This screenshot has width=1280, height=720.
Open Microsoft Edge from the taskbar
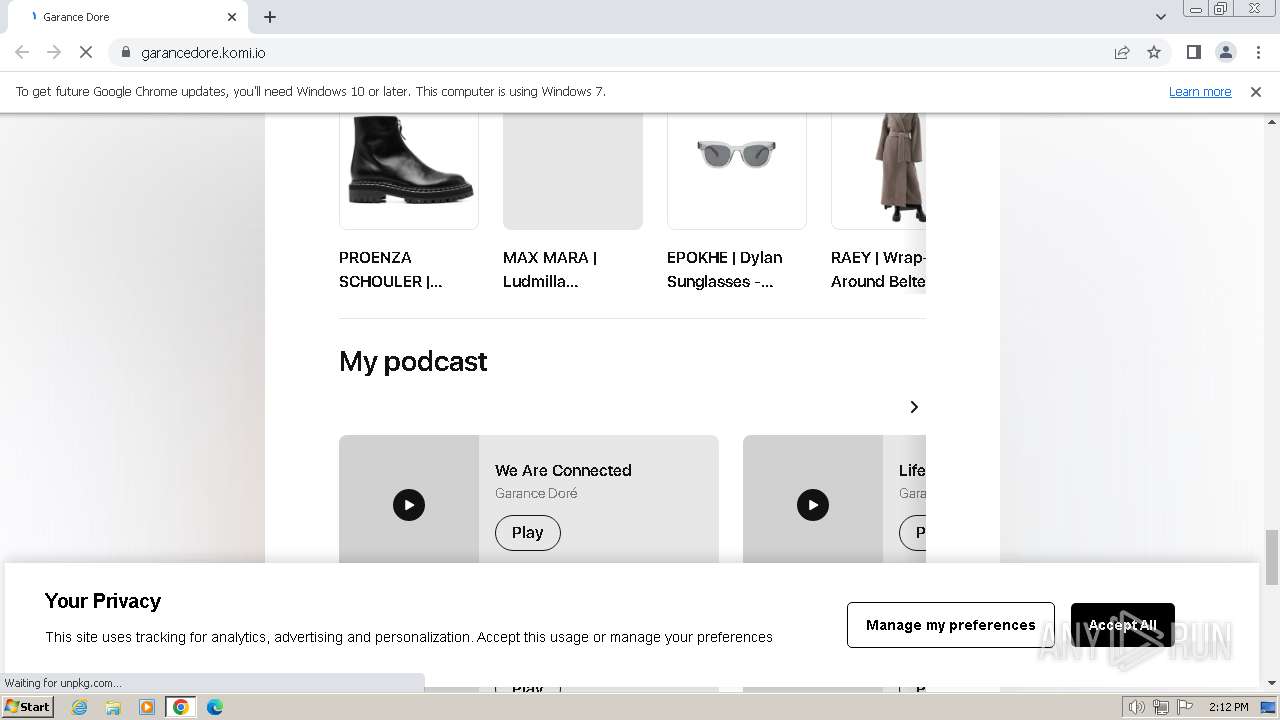coord(215,707)
